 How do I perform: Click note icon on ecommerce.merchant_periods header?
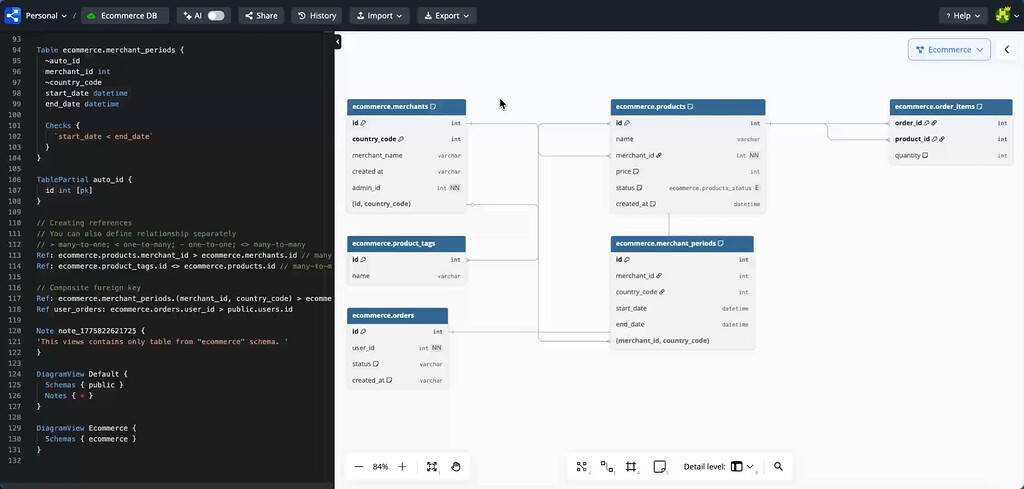[721, 244]
